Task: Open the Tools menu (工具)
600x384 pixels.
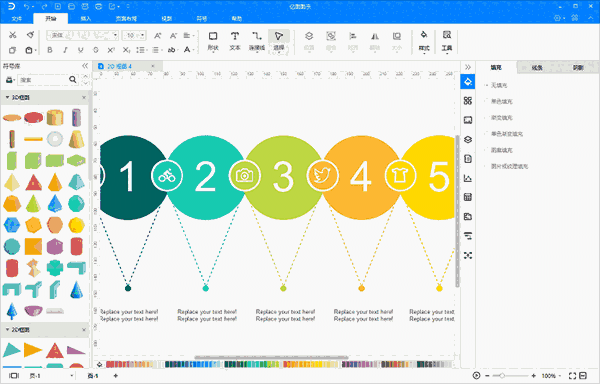Action: [447, 41]
